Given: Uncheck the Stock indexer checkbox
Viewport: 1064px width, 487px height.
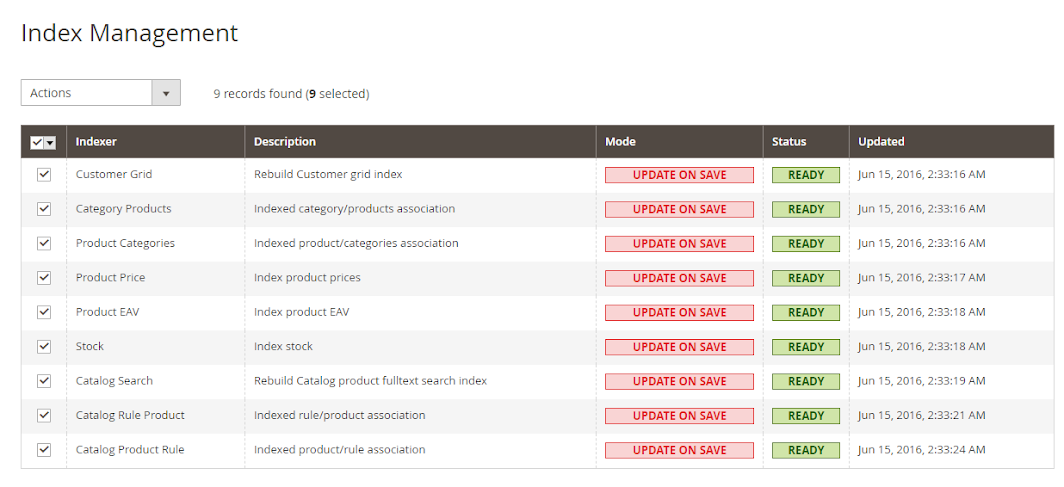Looking at the screenshot, I should [44, 346].
